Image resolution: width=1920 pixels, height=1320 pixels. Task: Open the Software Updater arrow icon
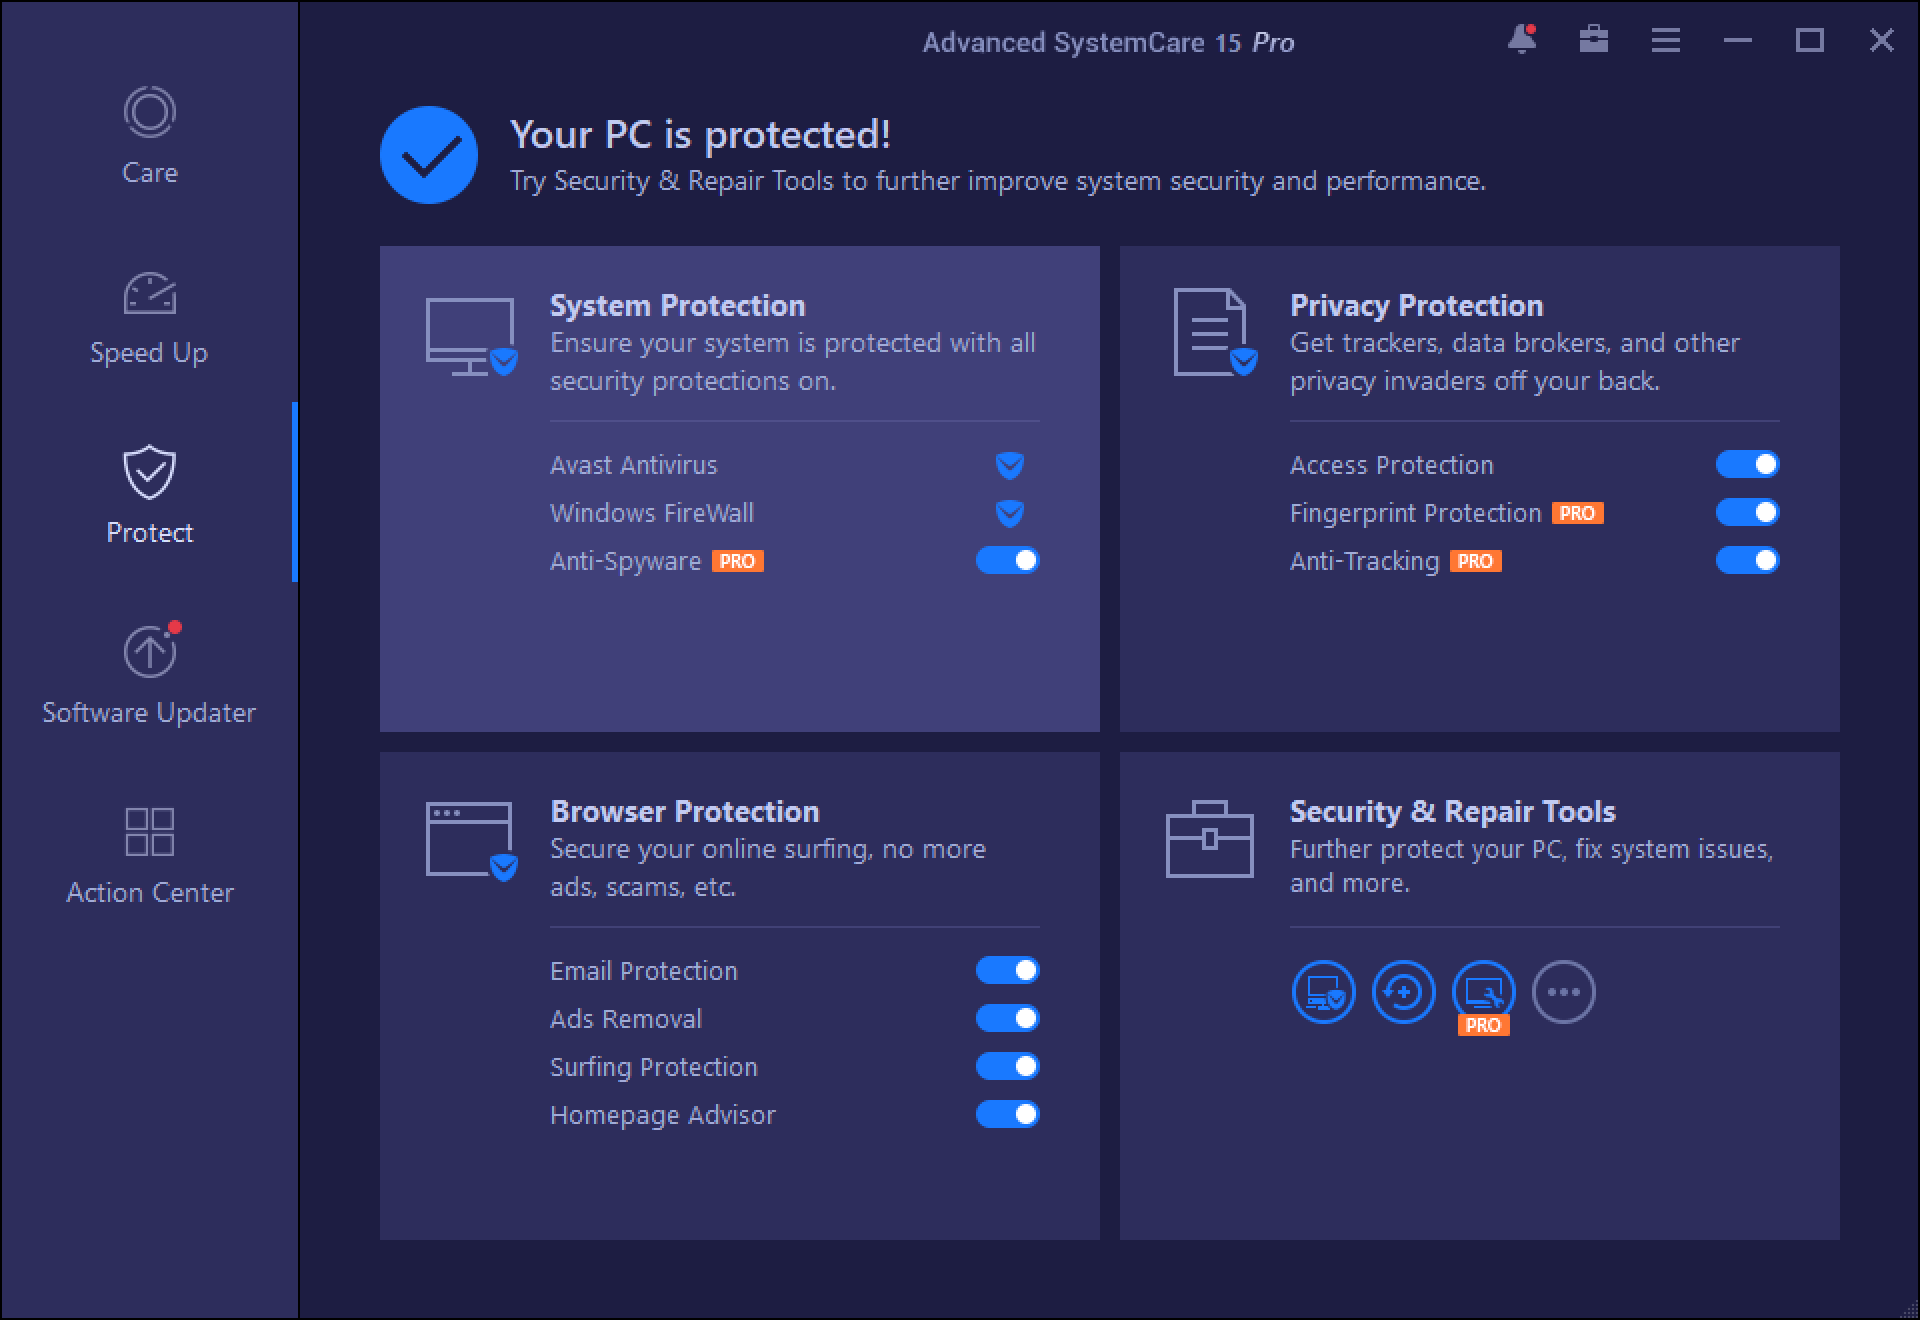[x=151, y=650]
